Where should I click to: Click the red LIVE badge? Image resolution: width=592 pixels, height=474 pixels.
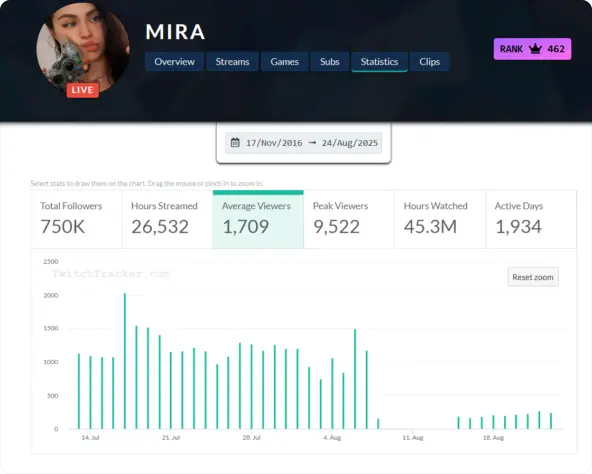(83, 90)
